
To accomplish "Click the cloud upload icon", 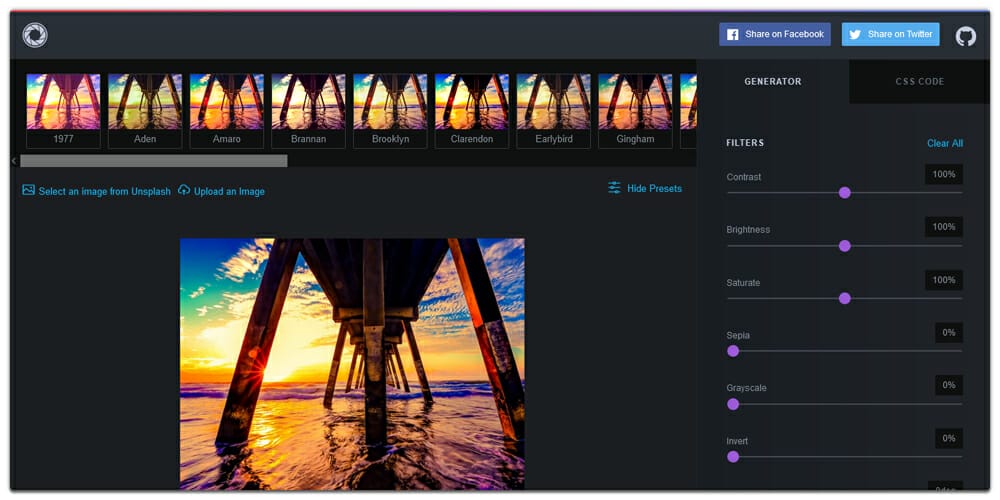I will point(184,190).
